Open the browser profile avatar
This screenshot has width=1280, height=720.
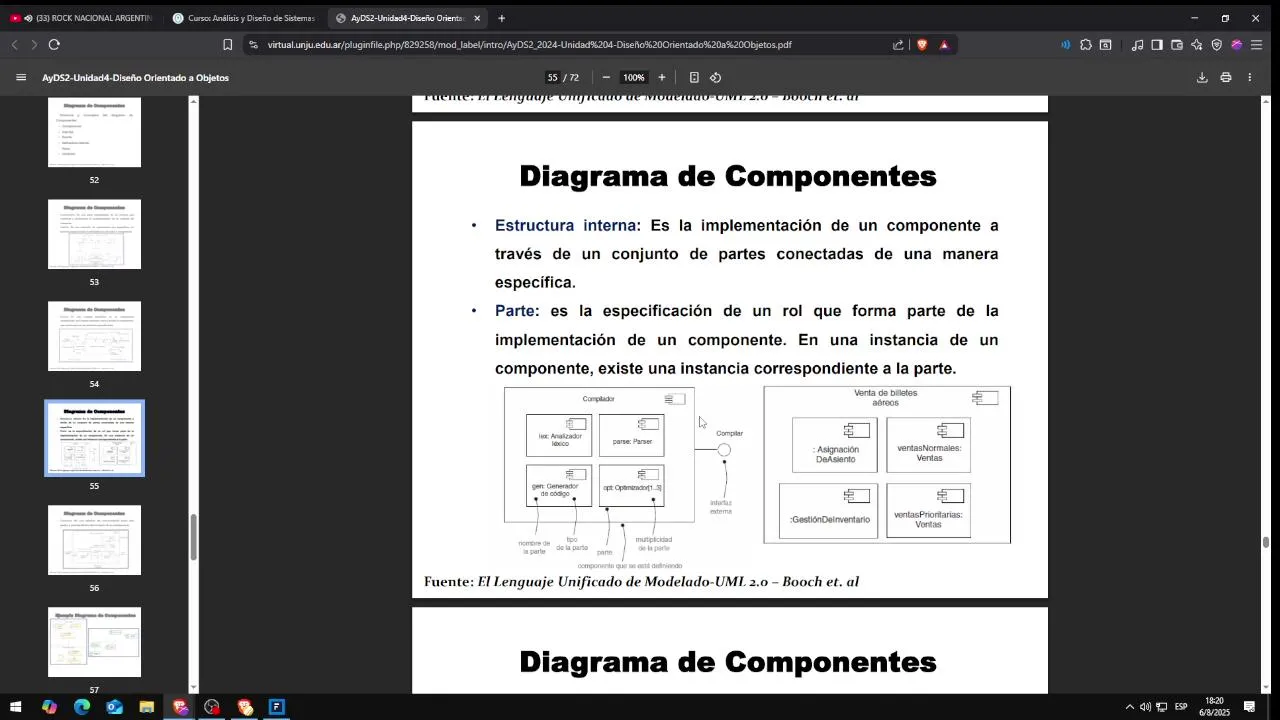[1237, 44]
